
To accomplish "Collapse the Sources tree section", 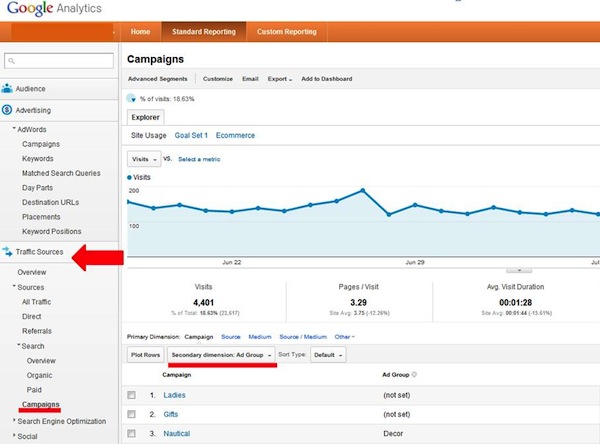I will 14,286.
